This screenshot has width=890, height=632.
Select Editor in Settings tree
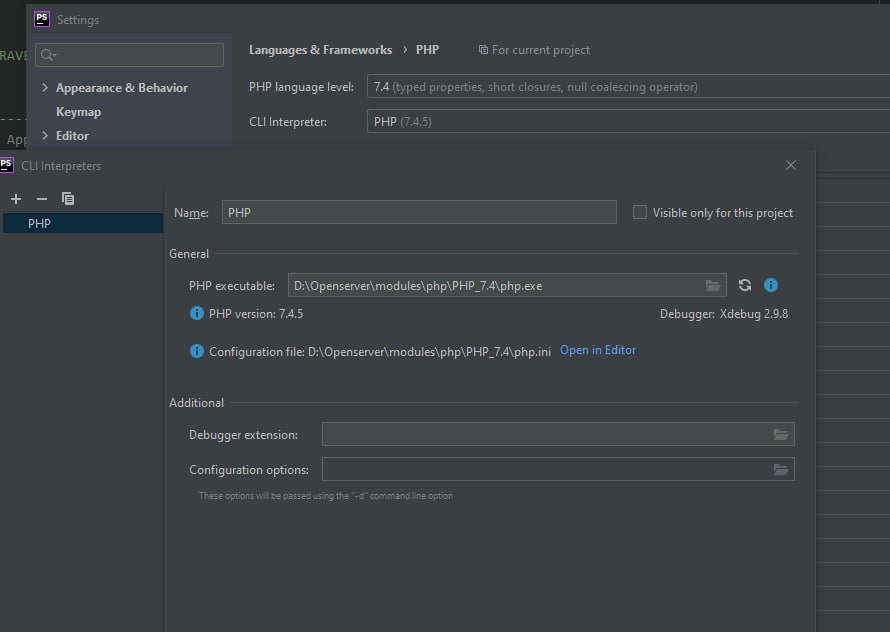coord(72,136)
